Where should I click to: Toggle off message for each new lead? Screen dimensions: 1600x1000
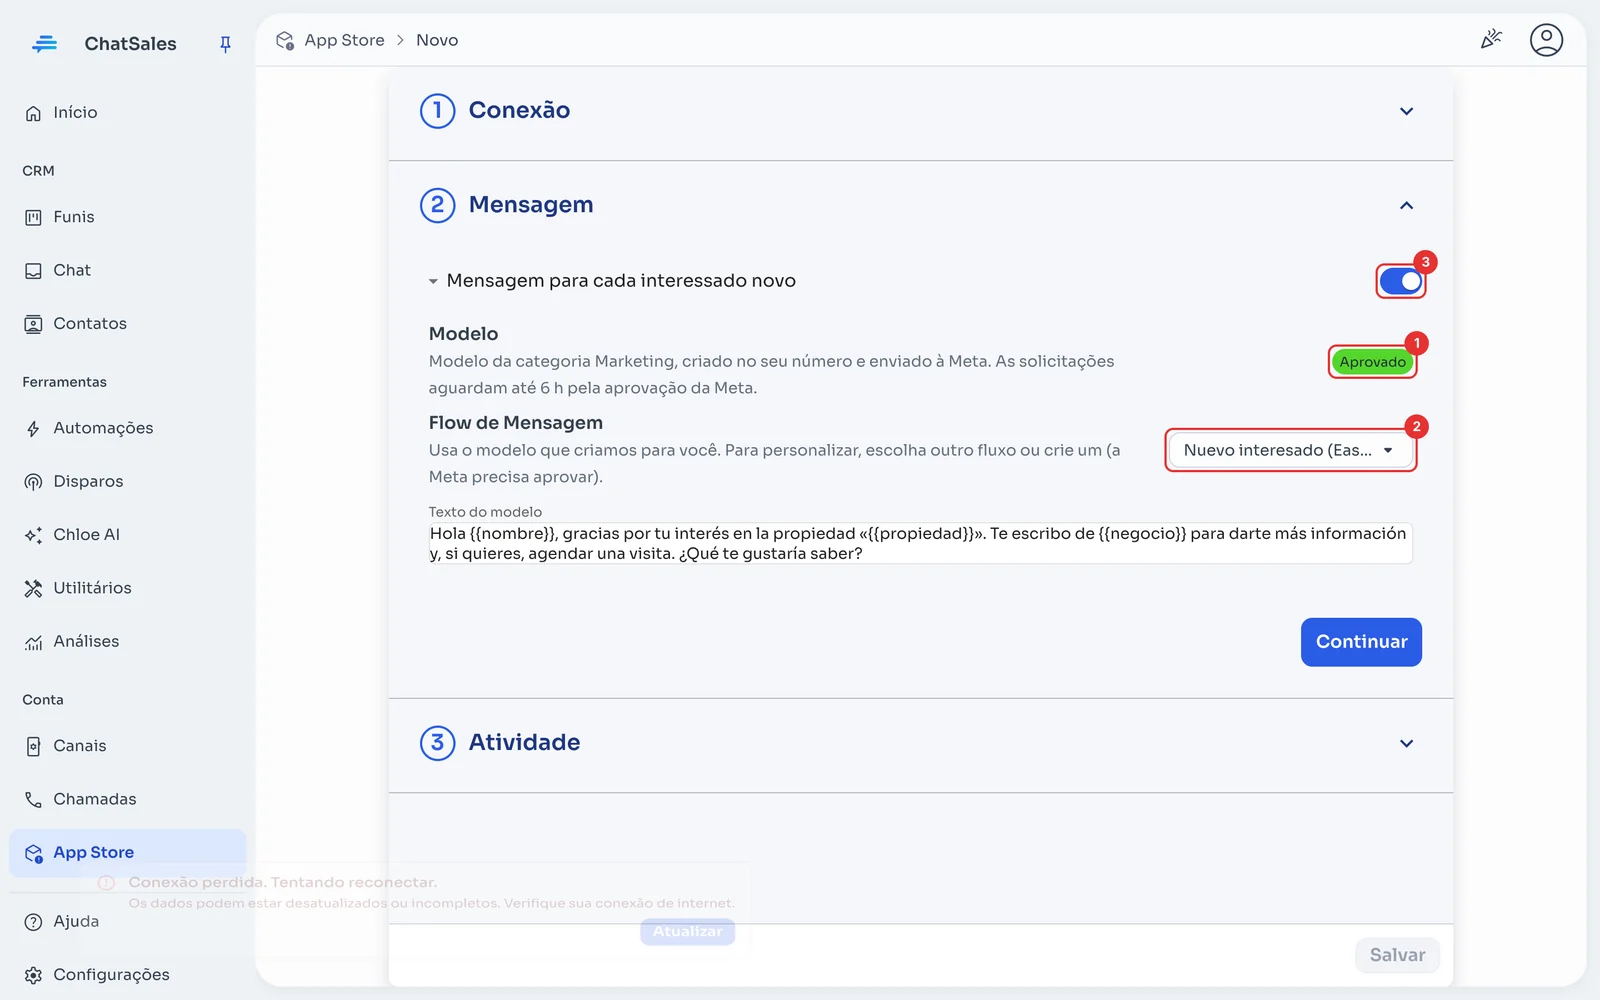(1401, 282)
